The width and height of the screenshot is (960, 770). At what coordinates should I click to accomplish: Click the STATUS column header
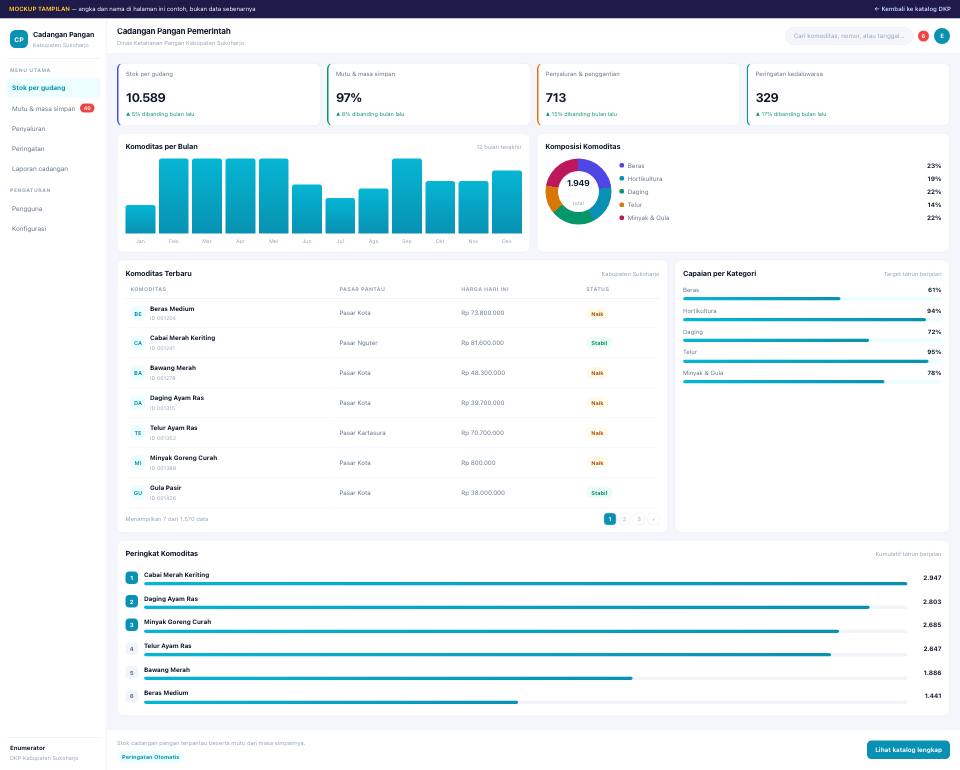[x=598, y=289]
